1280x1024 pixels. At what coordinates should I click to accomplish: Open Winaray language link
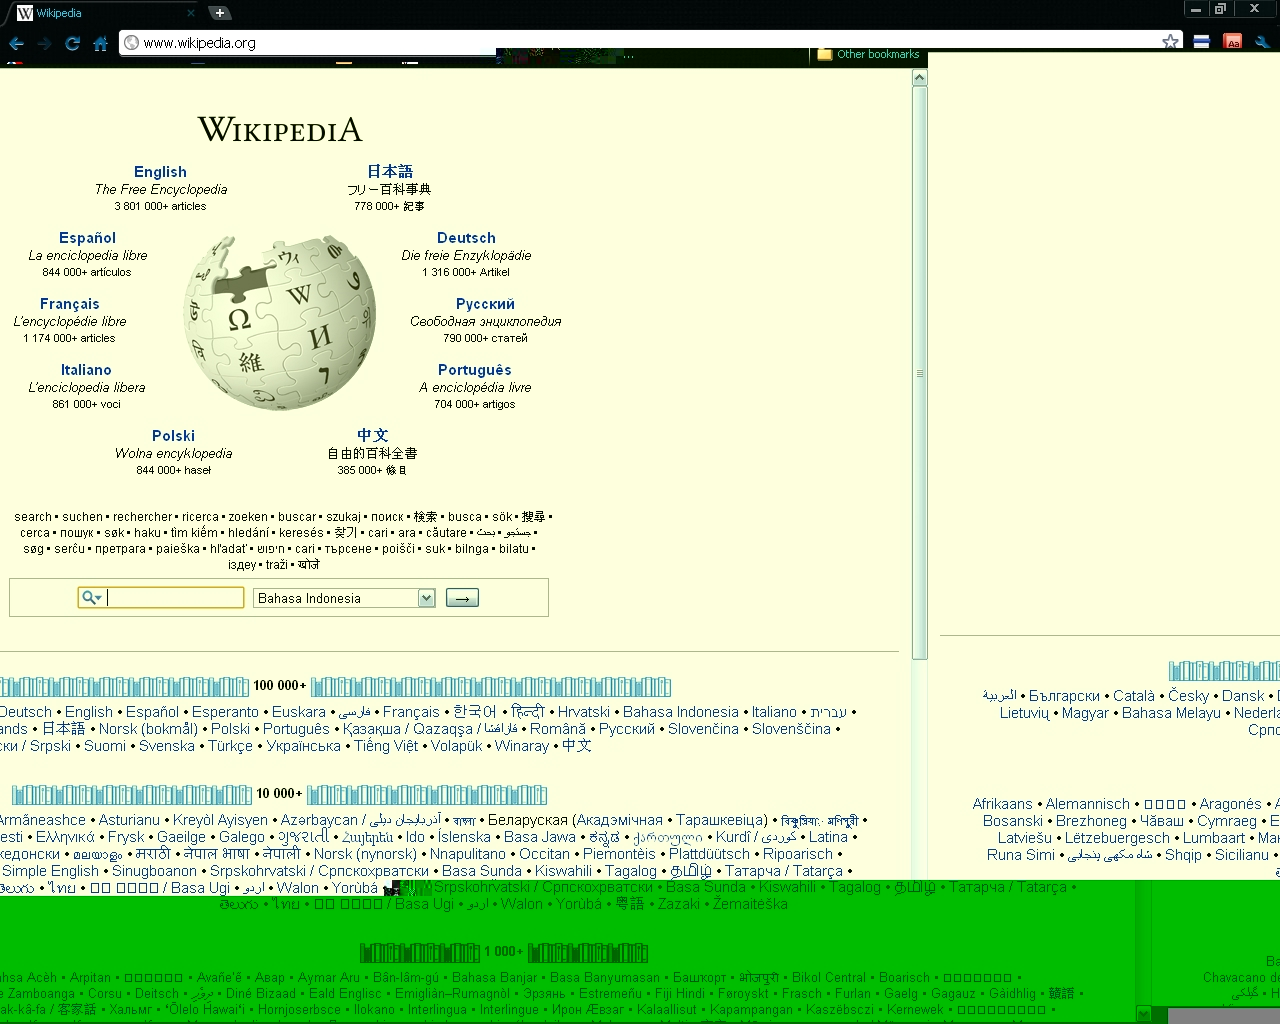point(522,746)
